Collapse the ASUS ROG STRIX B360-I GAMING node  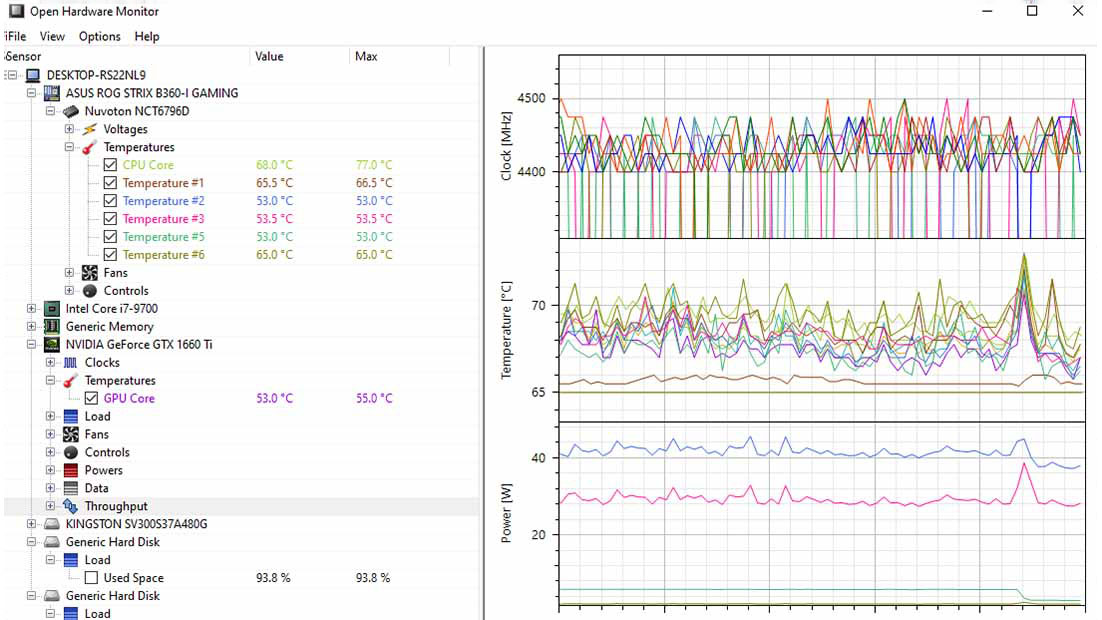[32, 93]
